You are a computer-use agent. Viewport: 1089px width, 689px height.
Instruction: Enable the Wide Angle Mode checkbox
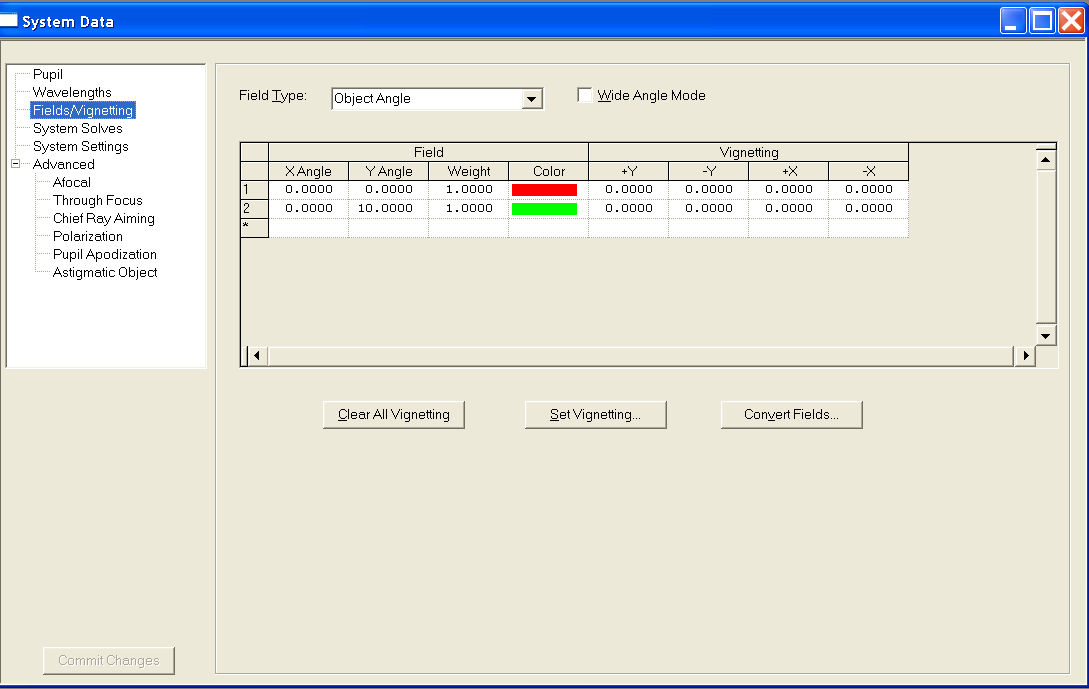[x=585, y=95]
